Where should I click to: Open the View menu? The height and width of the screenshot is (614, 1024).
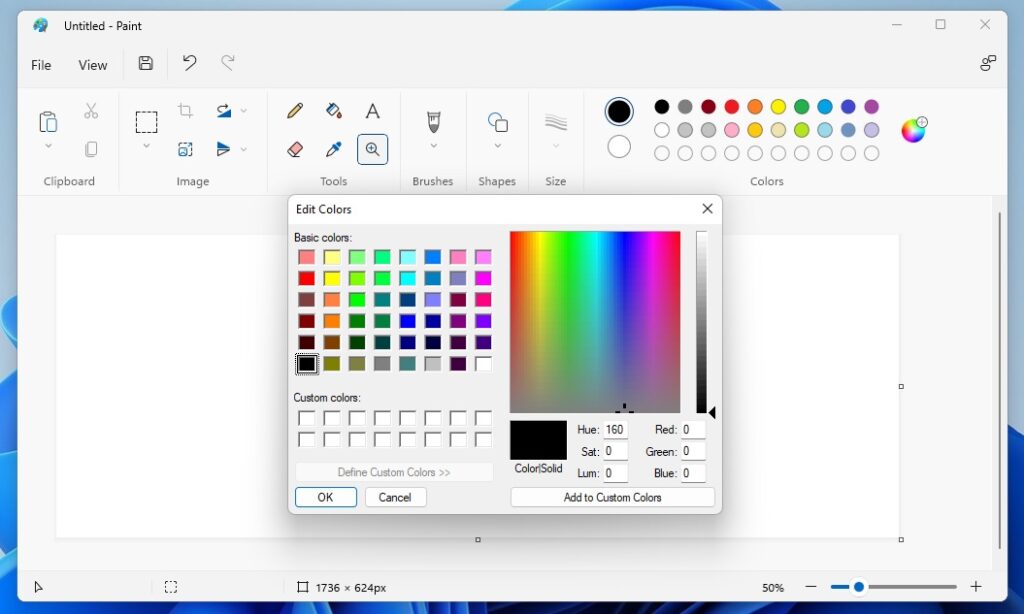[x=92, y=65]
